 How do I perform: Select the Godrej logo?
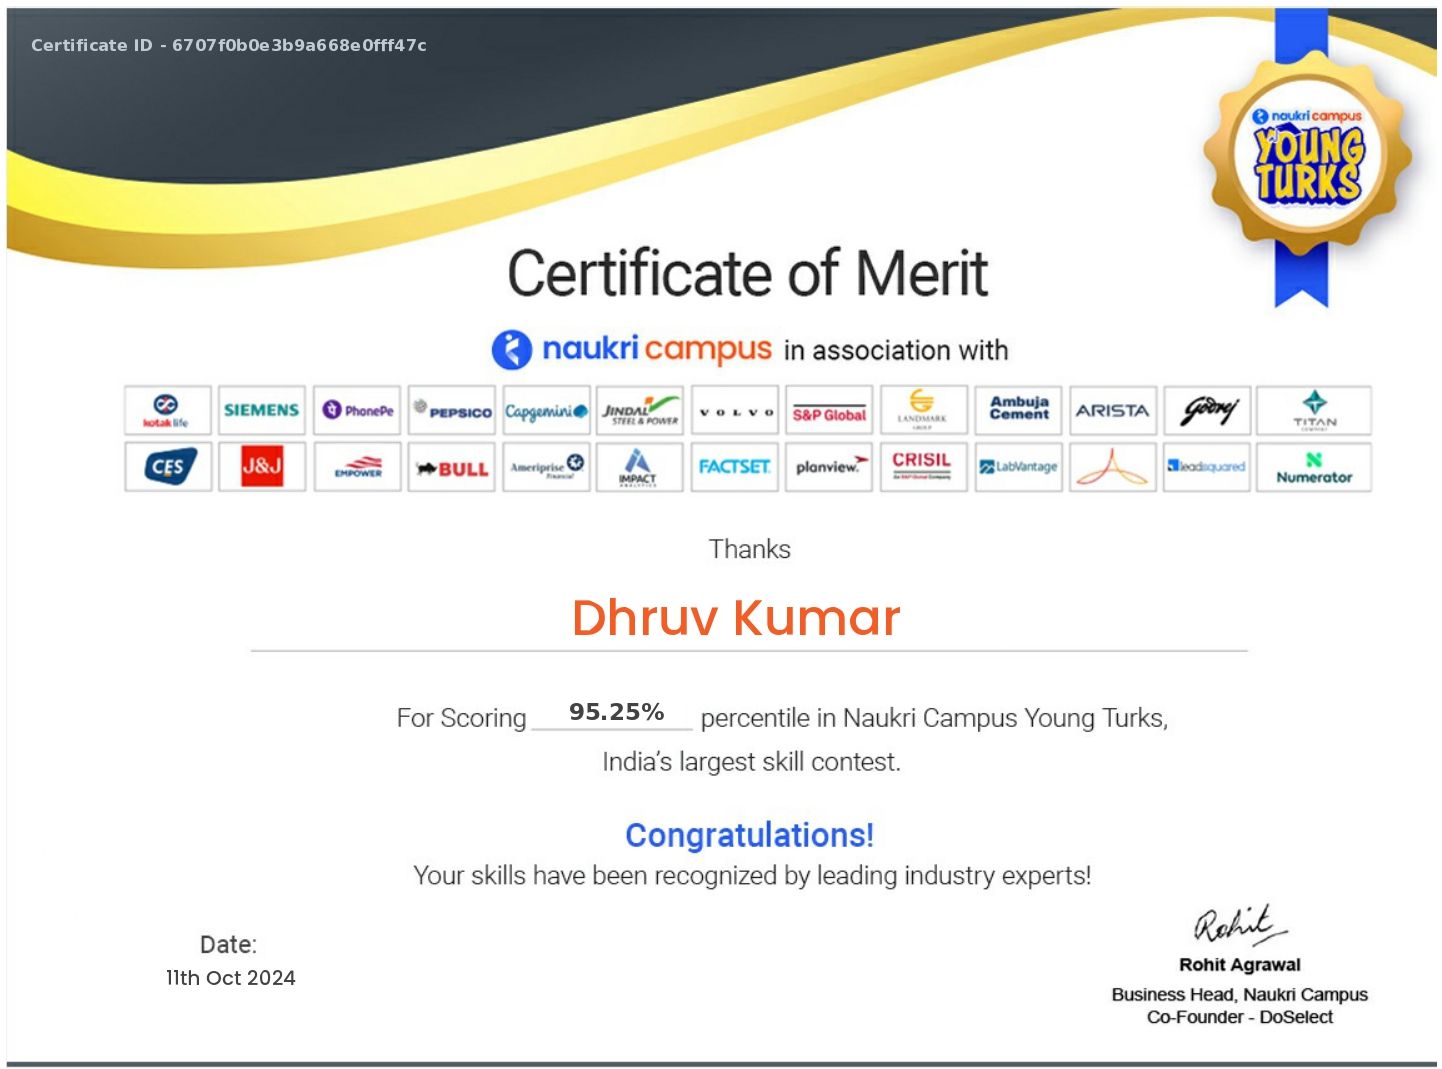point(1207,410)
